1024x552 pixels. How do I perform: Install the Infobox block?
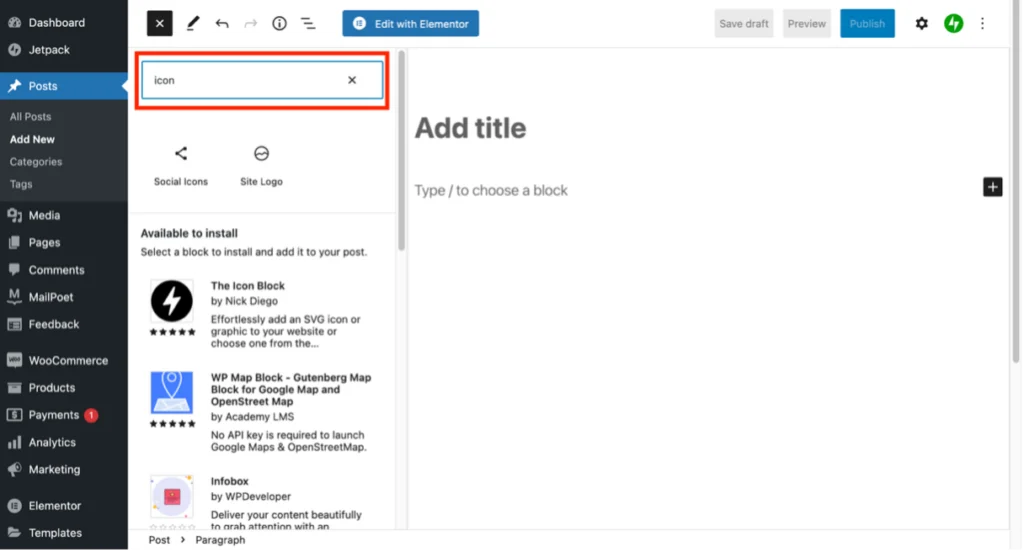coord(261,502)
